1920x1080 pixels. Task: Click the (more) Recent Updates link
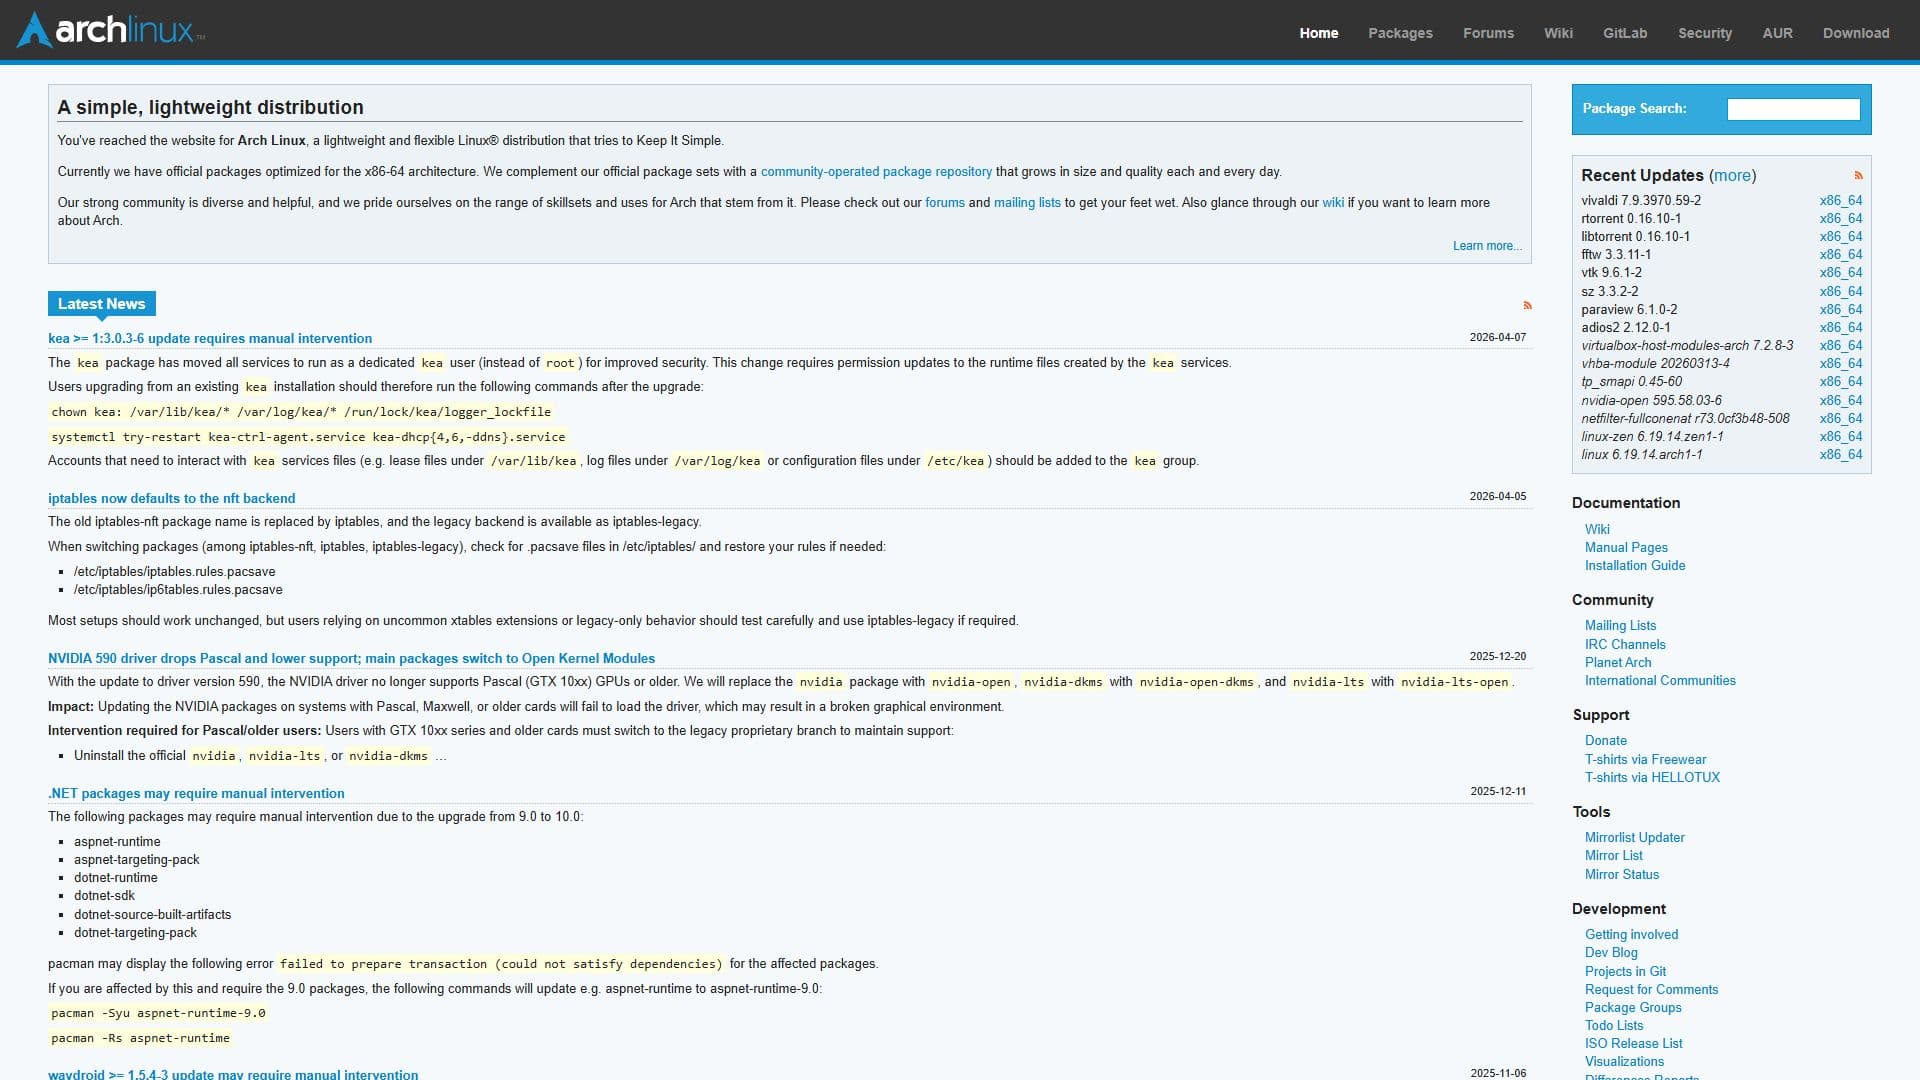[1732, 176]
